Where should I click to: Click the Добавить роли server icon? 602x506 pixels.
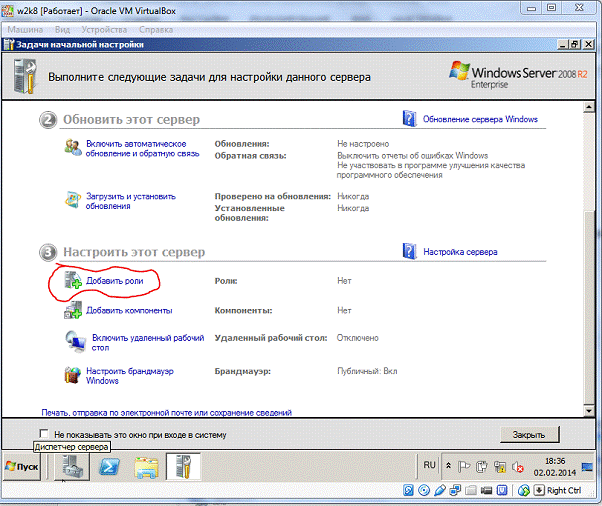click(x=73, y=280)
